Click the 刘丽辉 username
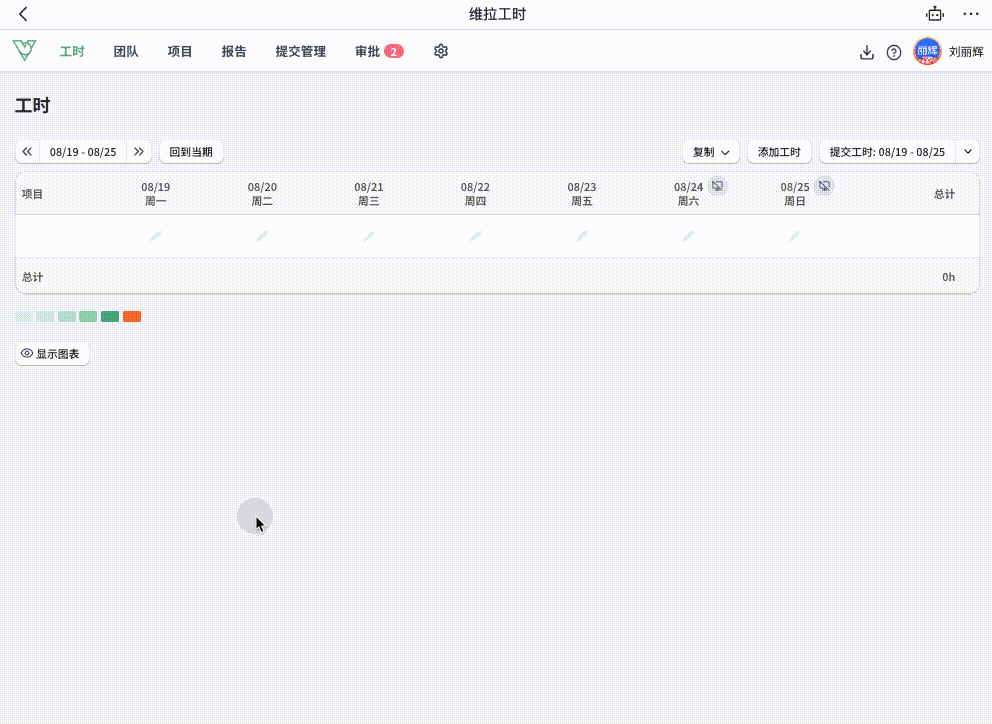Screen dimensions: 992x724 tap(966, 52)
